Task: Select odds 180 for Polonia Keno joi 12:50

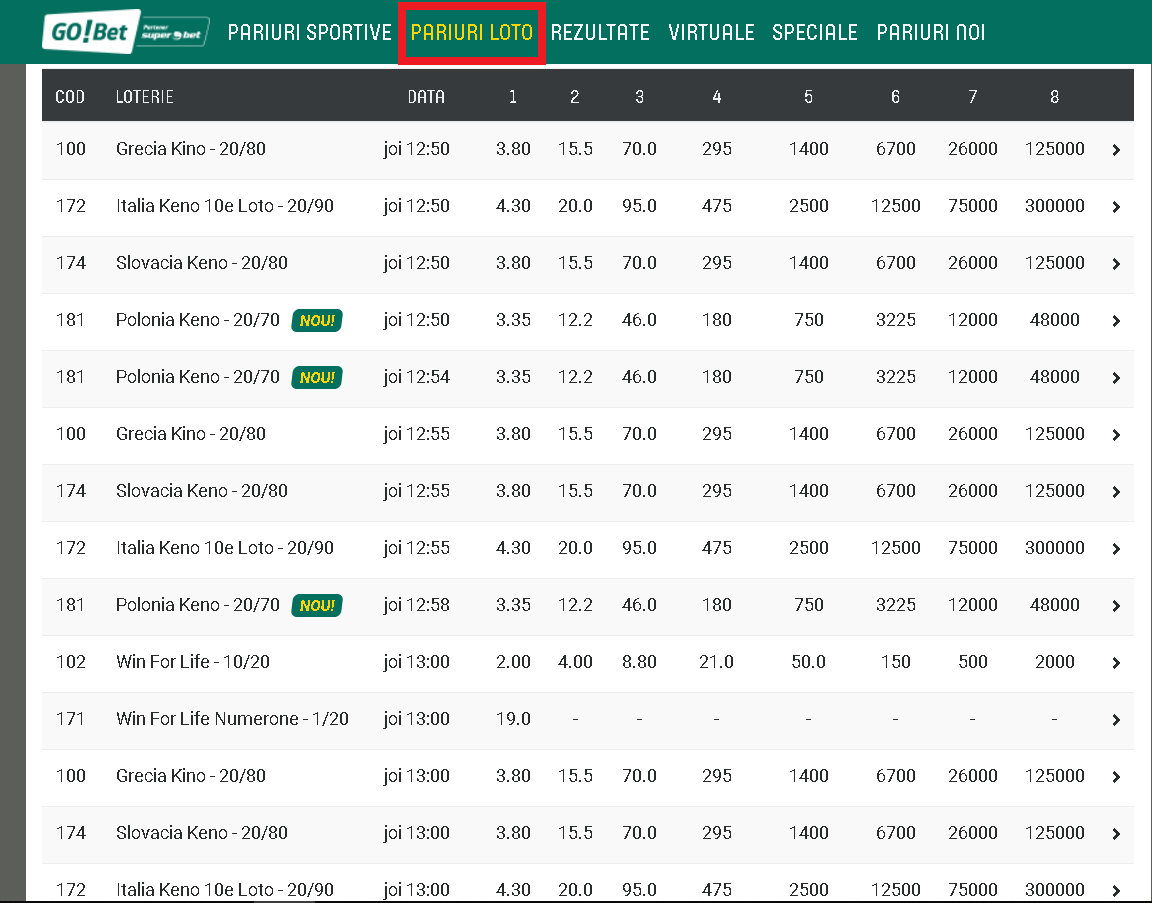Action: coord(716,320)
